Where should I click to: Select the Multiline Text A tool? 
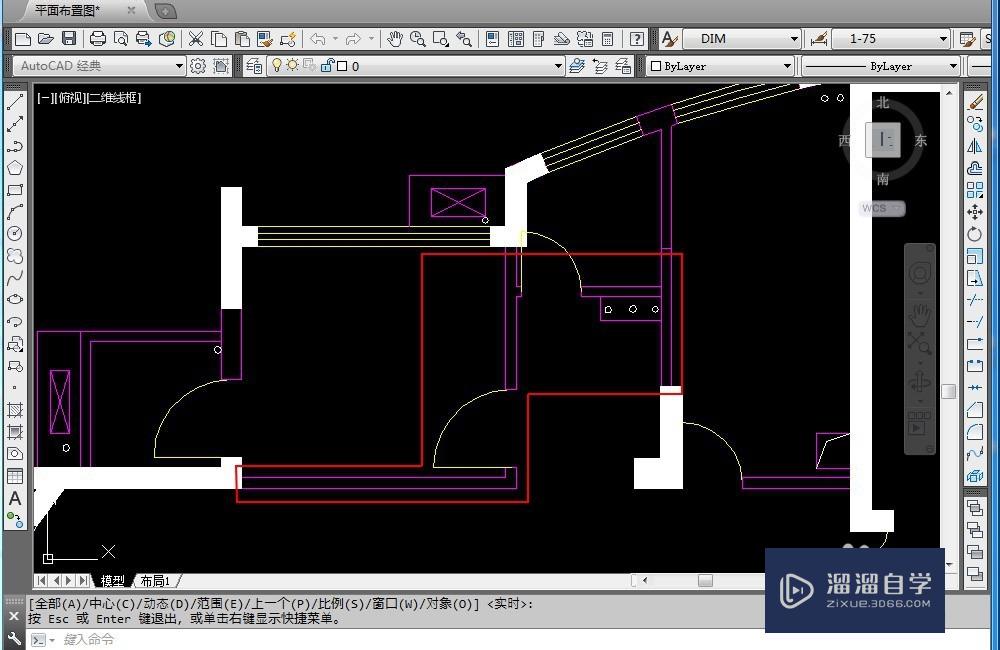pos(15,498)
